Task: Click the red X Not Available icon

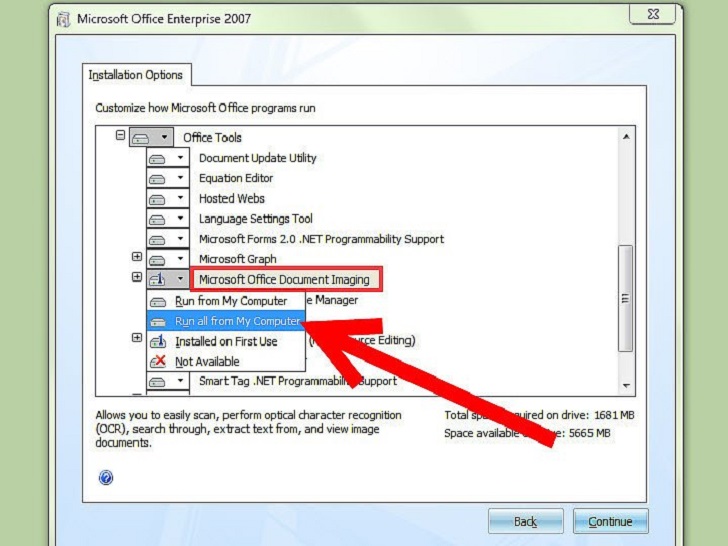Action: click(x=158, y=361)
